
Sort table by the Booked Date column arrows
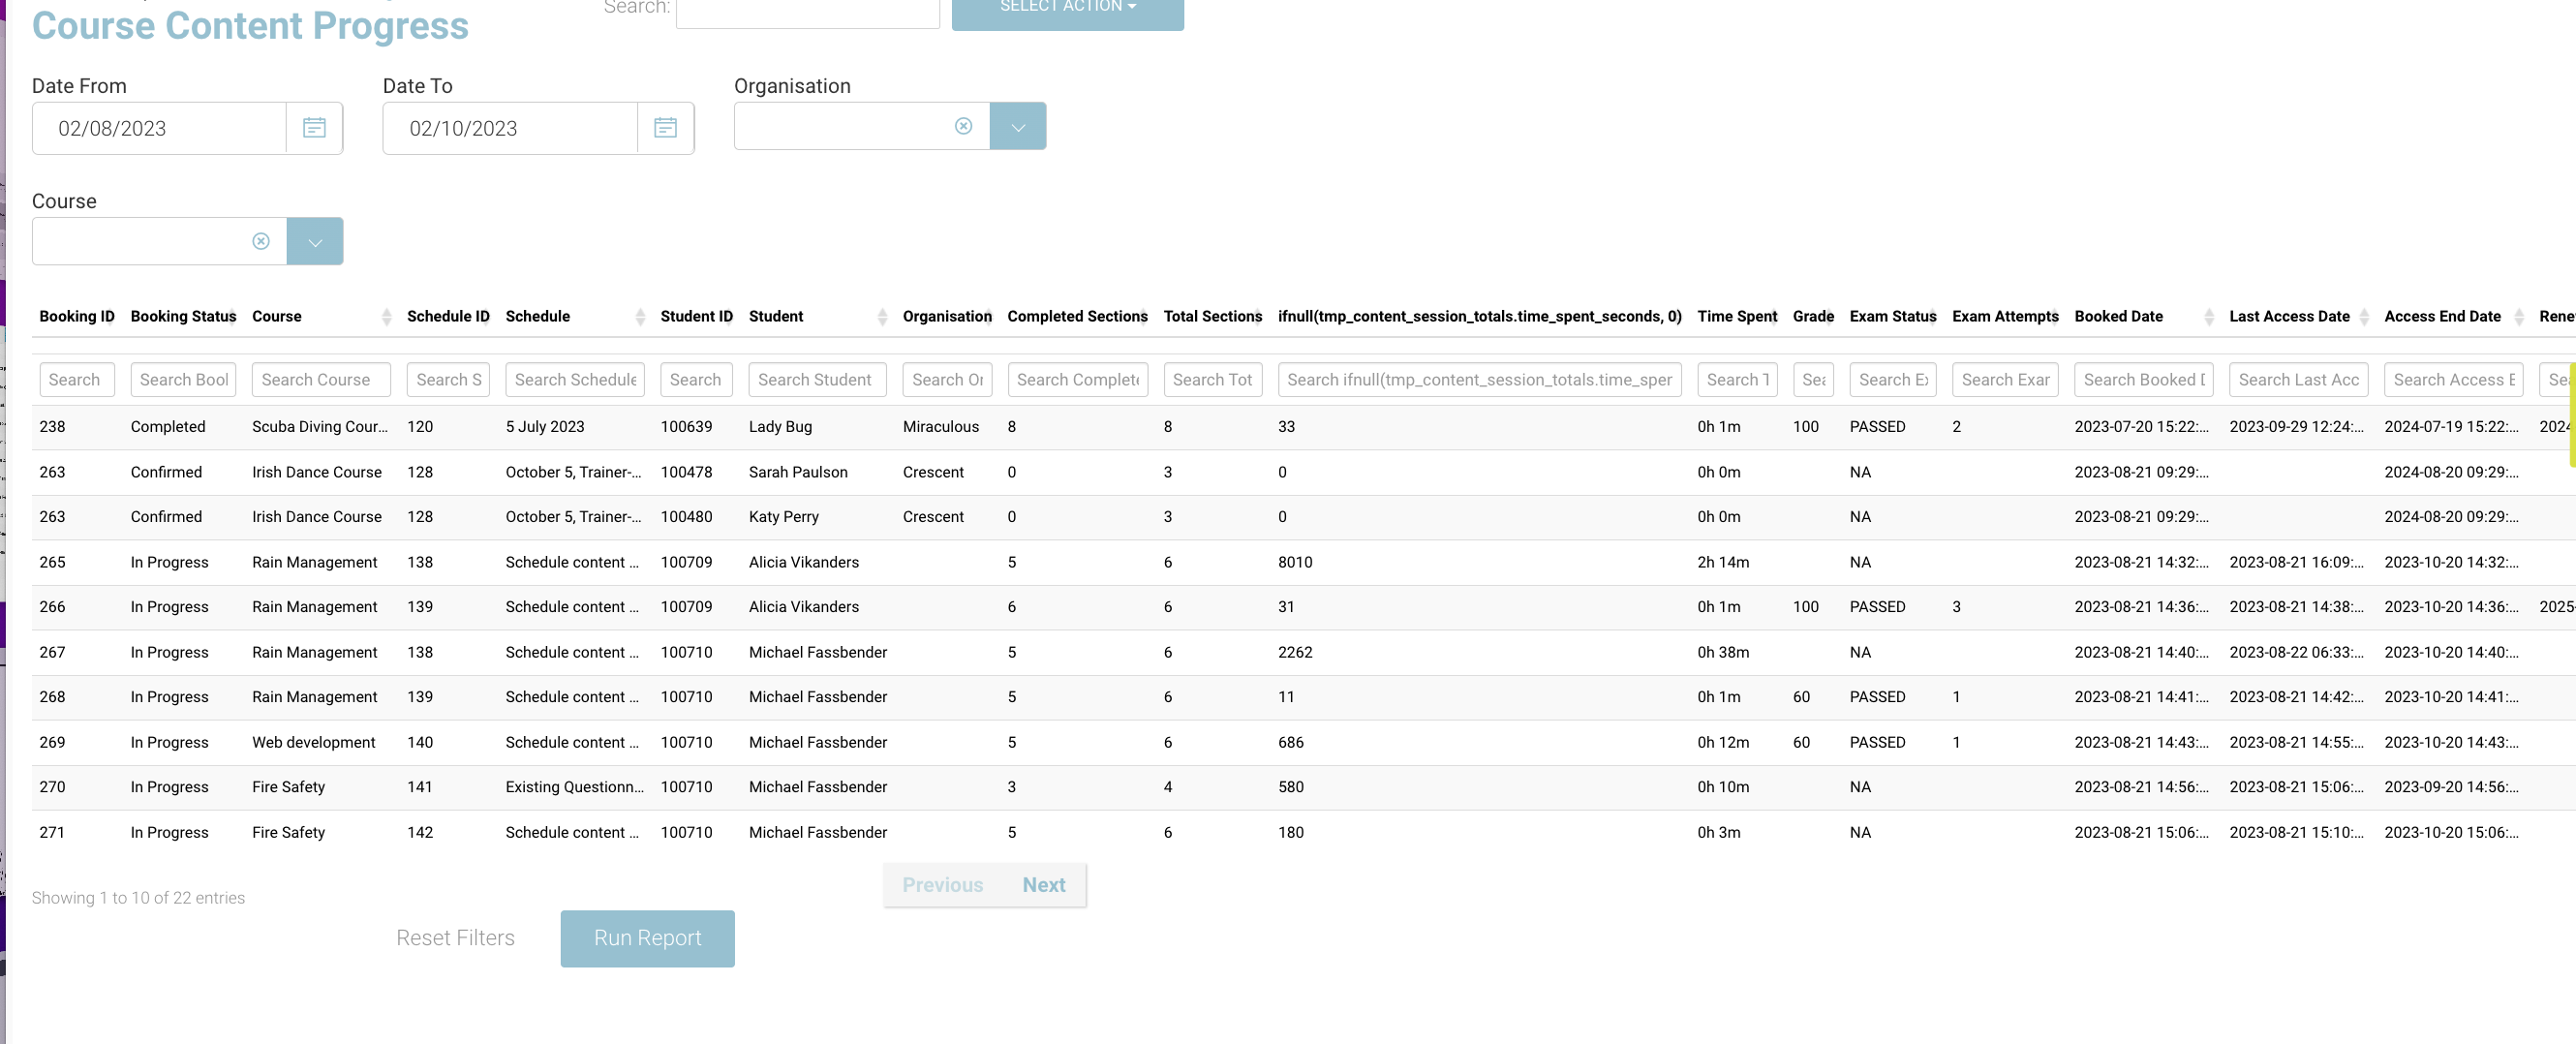tap(2208, 317)
